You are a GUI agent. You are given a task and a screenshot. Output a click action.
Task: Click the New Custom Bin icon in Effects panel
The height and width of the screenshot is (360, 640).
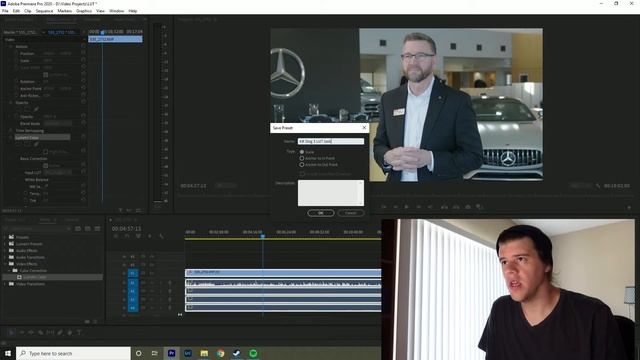(x=87, y=322)
